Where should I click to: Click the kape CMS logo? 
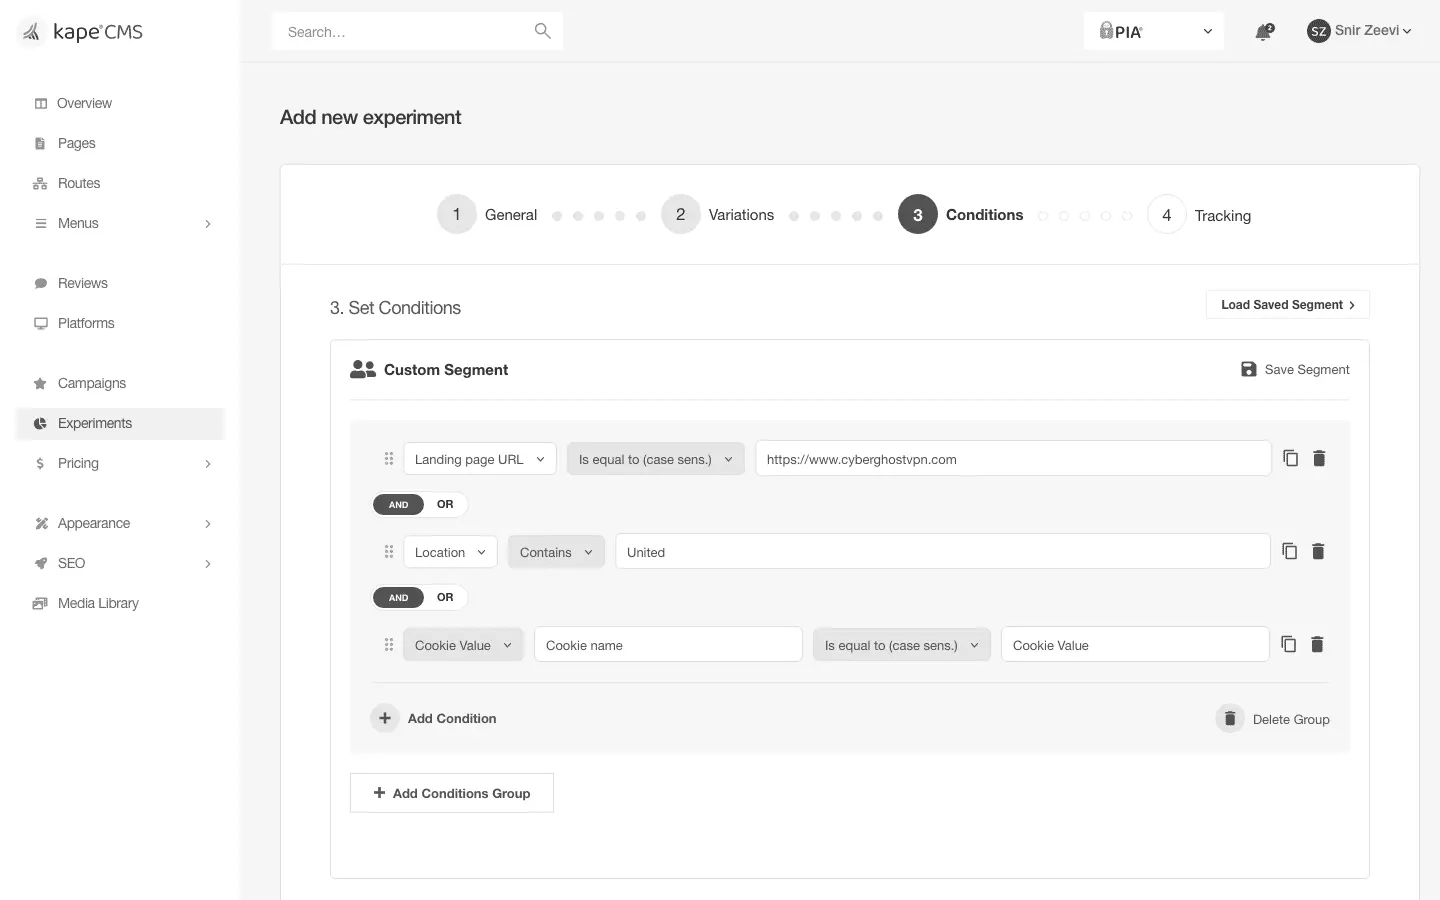82,32
